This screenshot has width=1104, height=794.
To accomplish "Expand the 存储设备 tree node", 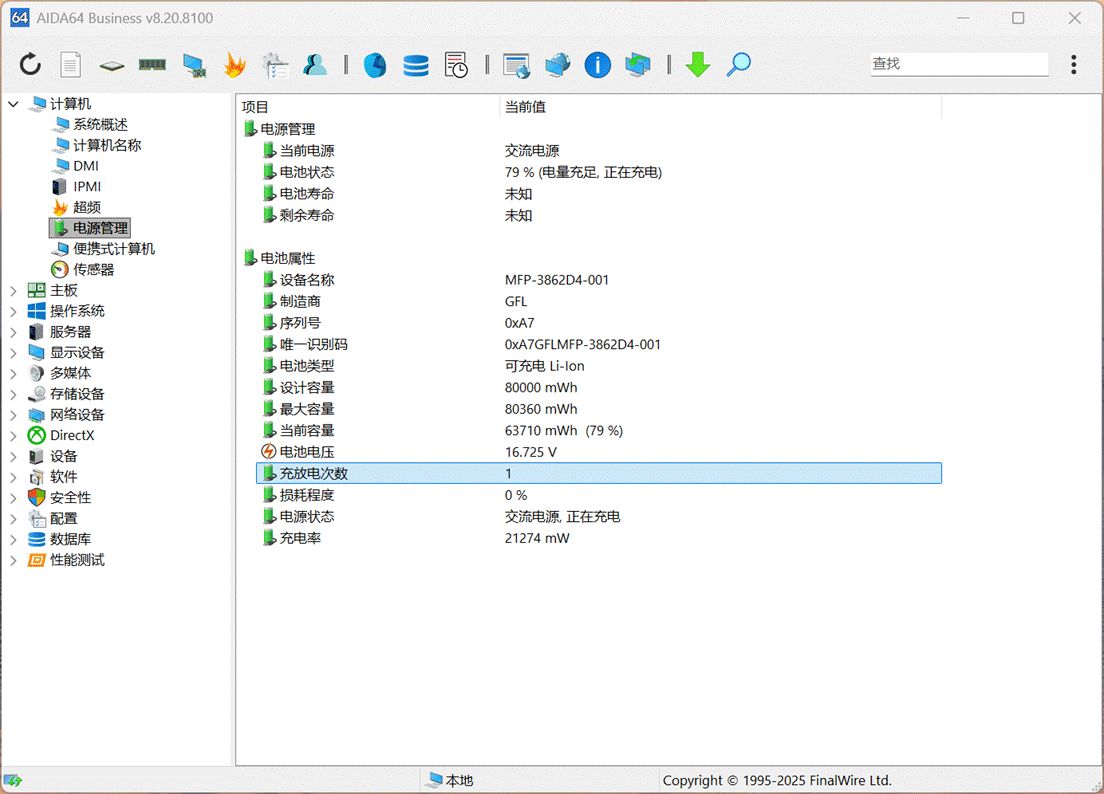I will (13, 394).
